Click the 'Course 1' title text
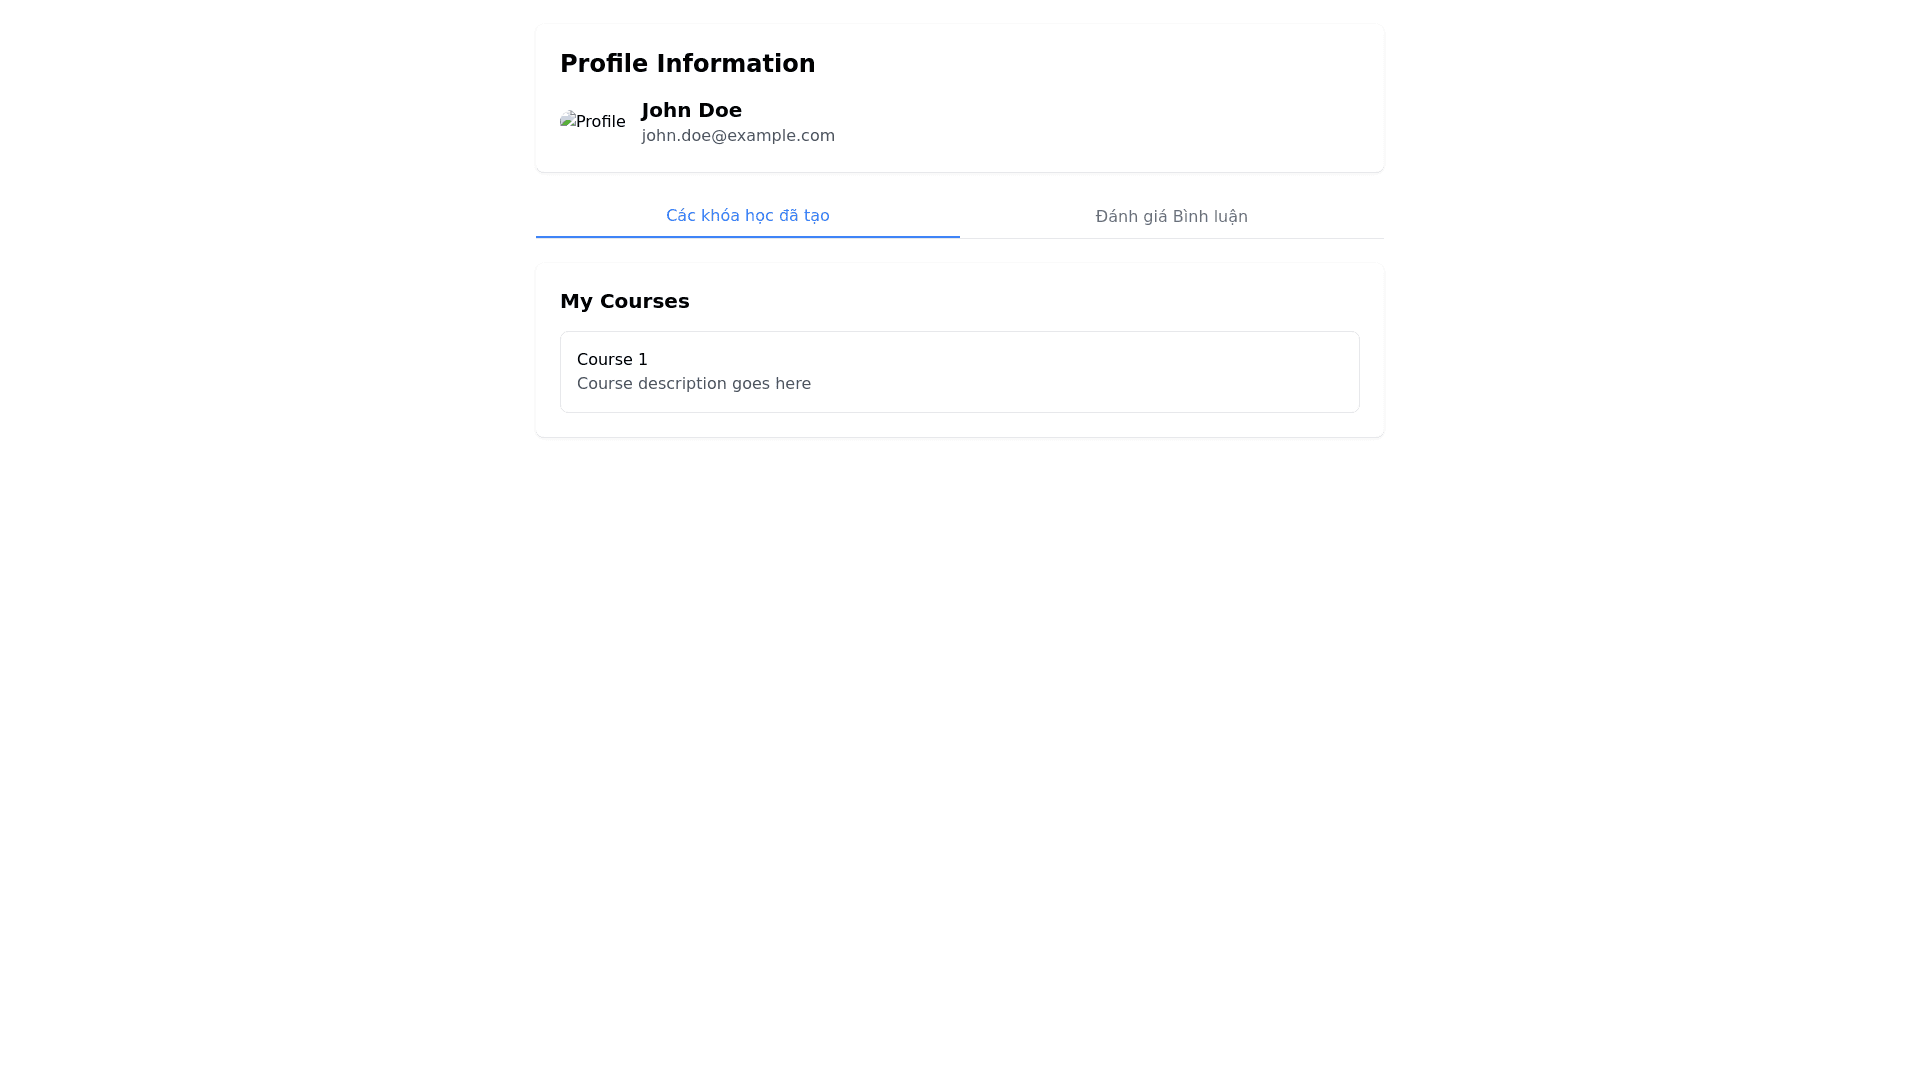 (x=612, y=359)
